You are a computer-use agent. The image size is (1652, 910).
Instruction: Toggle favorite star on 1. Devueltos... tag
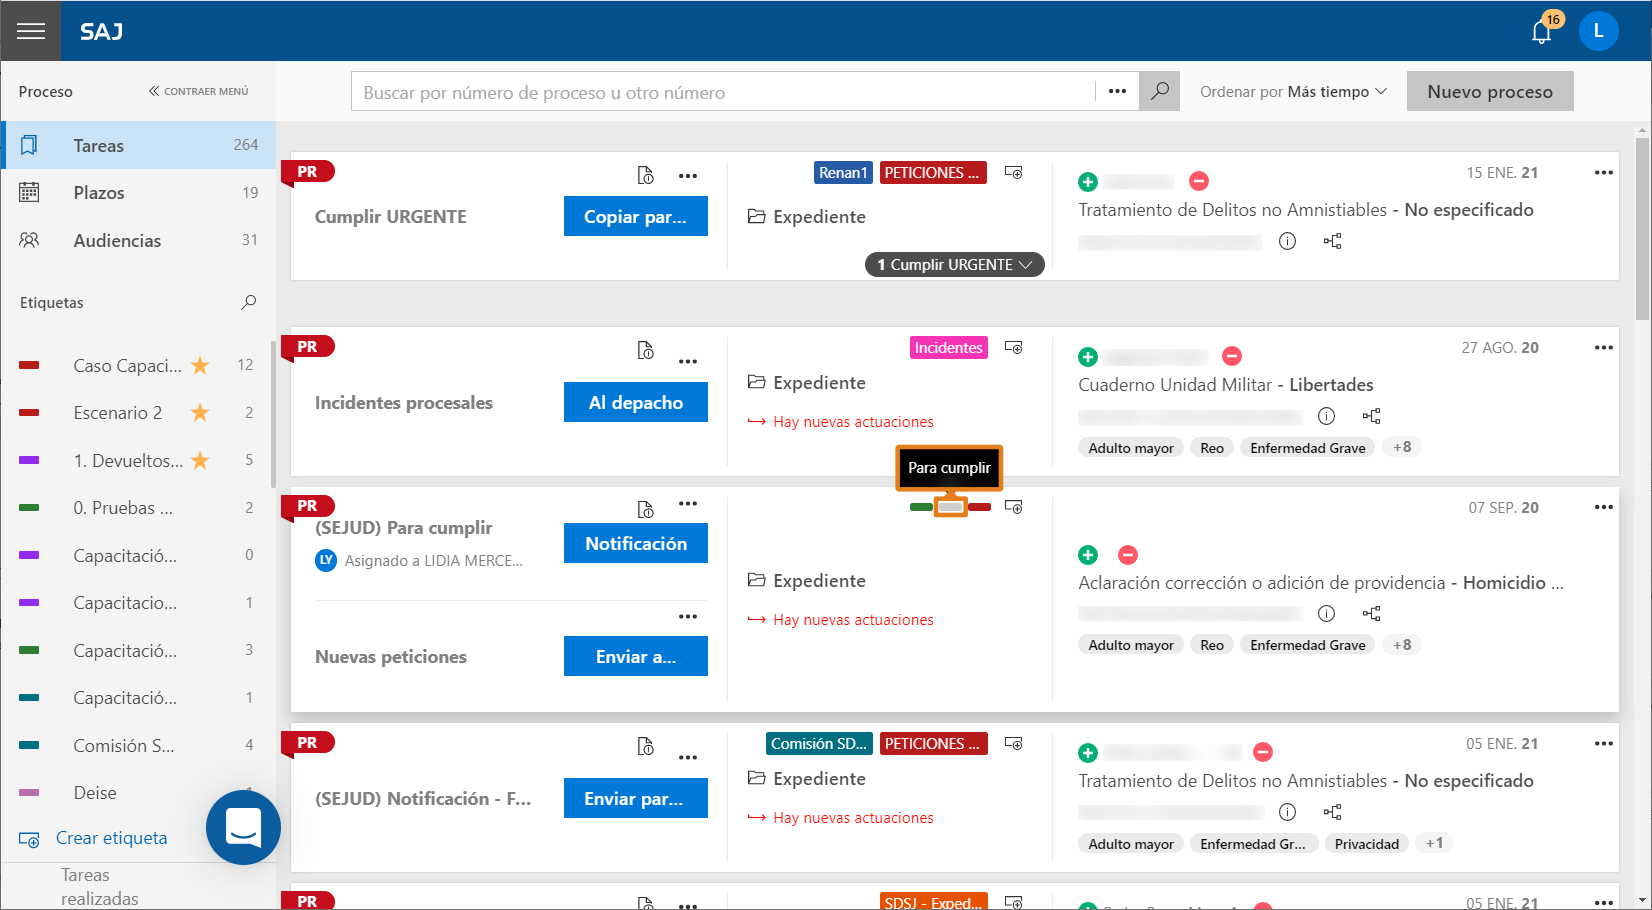(x=200, y=460)
